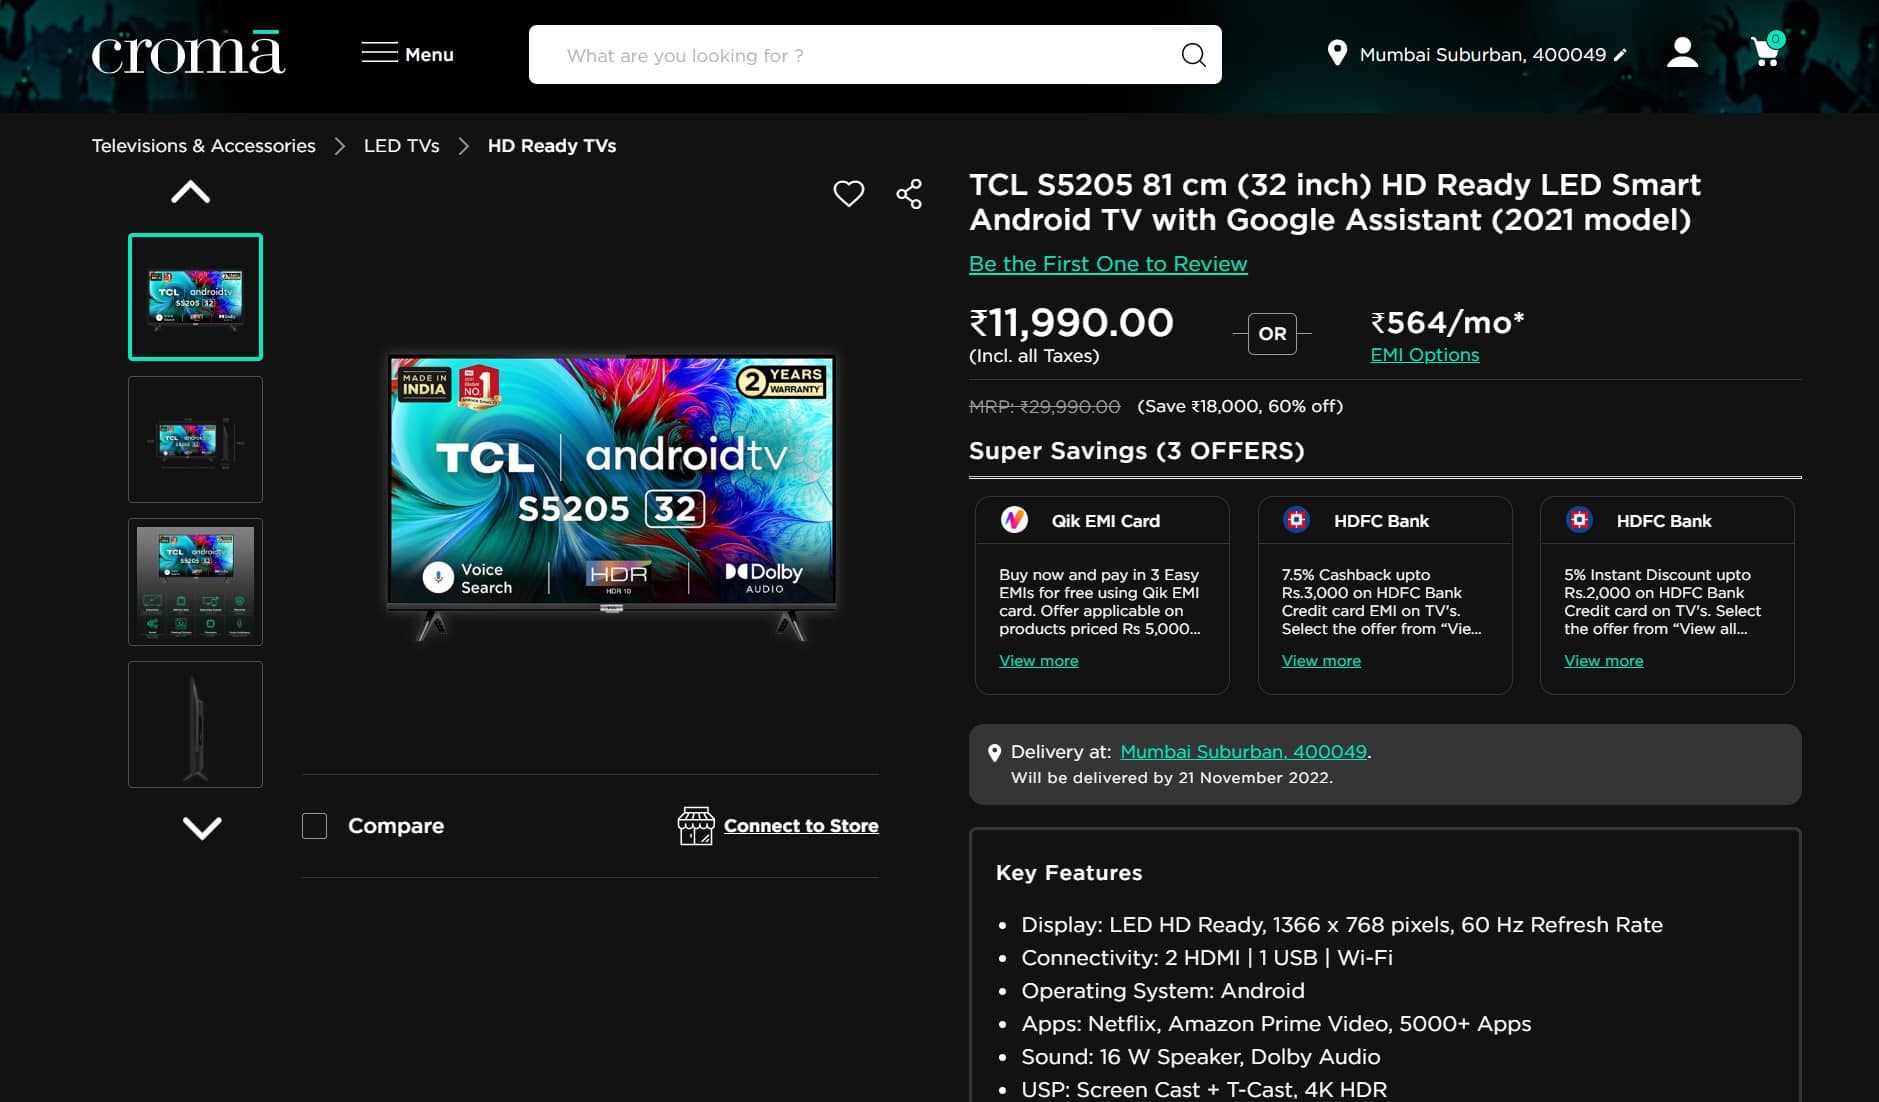The height and width of the screenshot is (1102, 1879).
Task: Open the Croma logo homepage
Action: [188, 54]
